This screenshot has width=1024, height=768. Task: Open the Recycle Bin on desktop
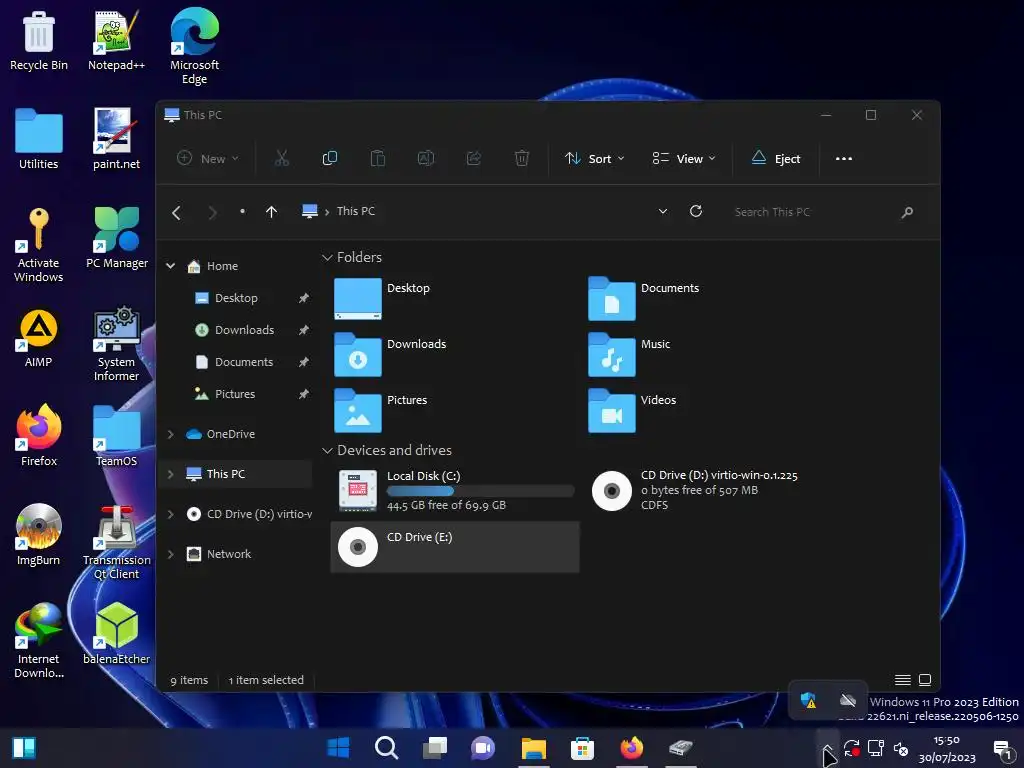[39, 40]
